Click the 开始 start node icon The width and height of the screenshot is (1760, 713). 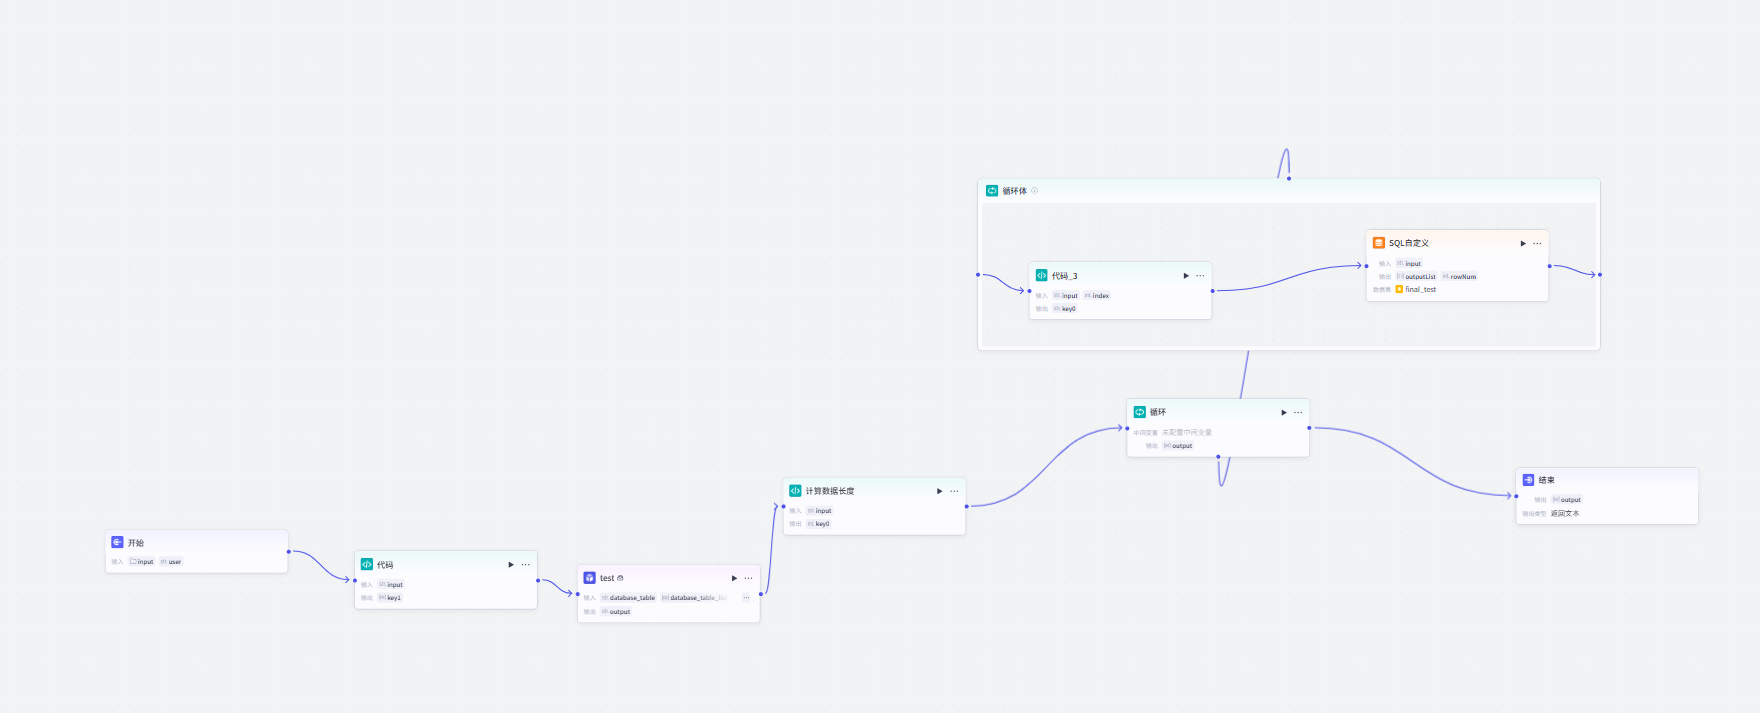pyautogui.click(x=117, y=542)
